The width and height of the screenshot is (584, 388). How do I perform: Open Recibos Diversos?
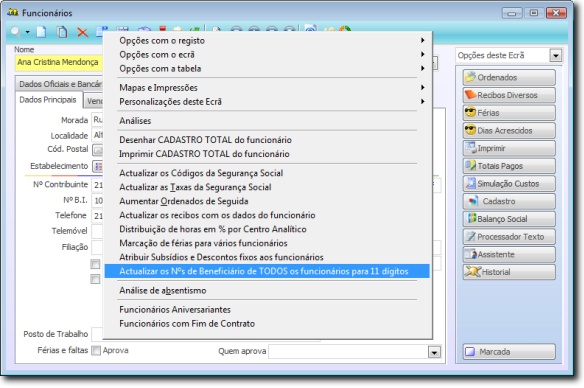pos(509,95)
